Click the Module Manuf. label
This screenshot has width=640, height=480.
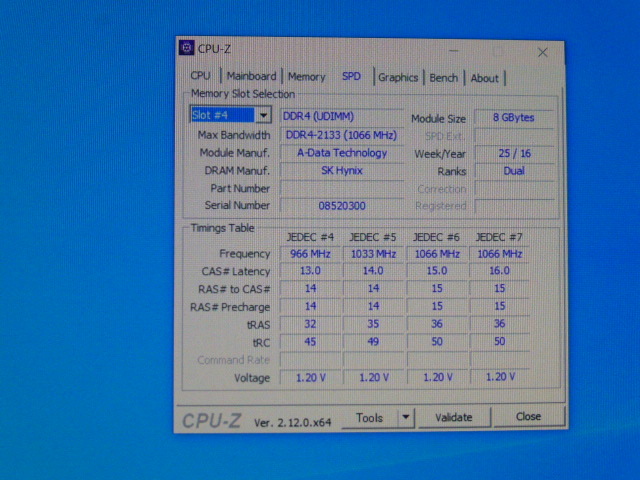[x=235, y=153]
